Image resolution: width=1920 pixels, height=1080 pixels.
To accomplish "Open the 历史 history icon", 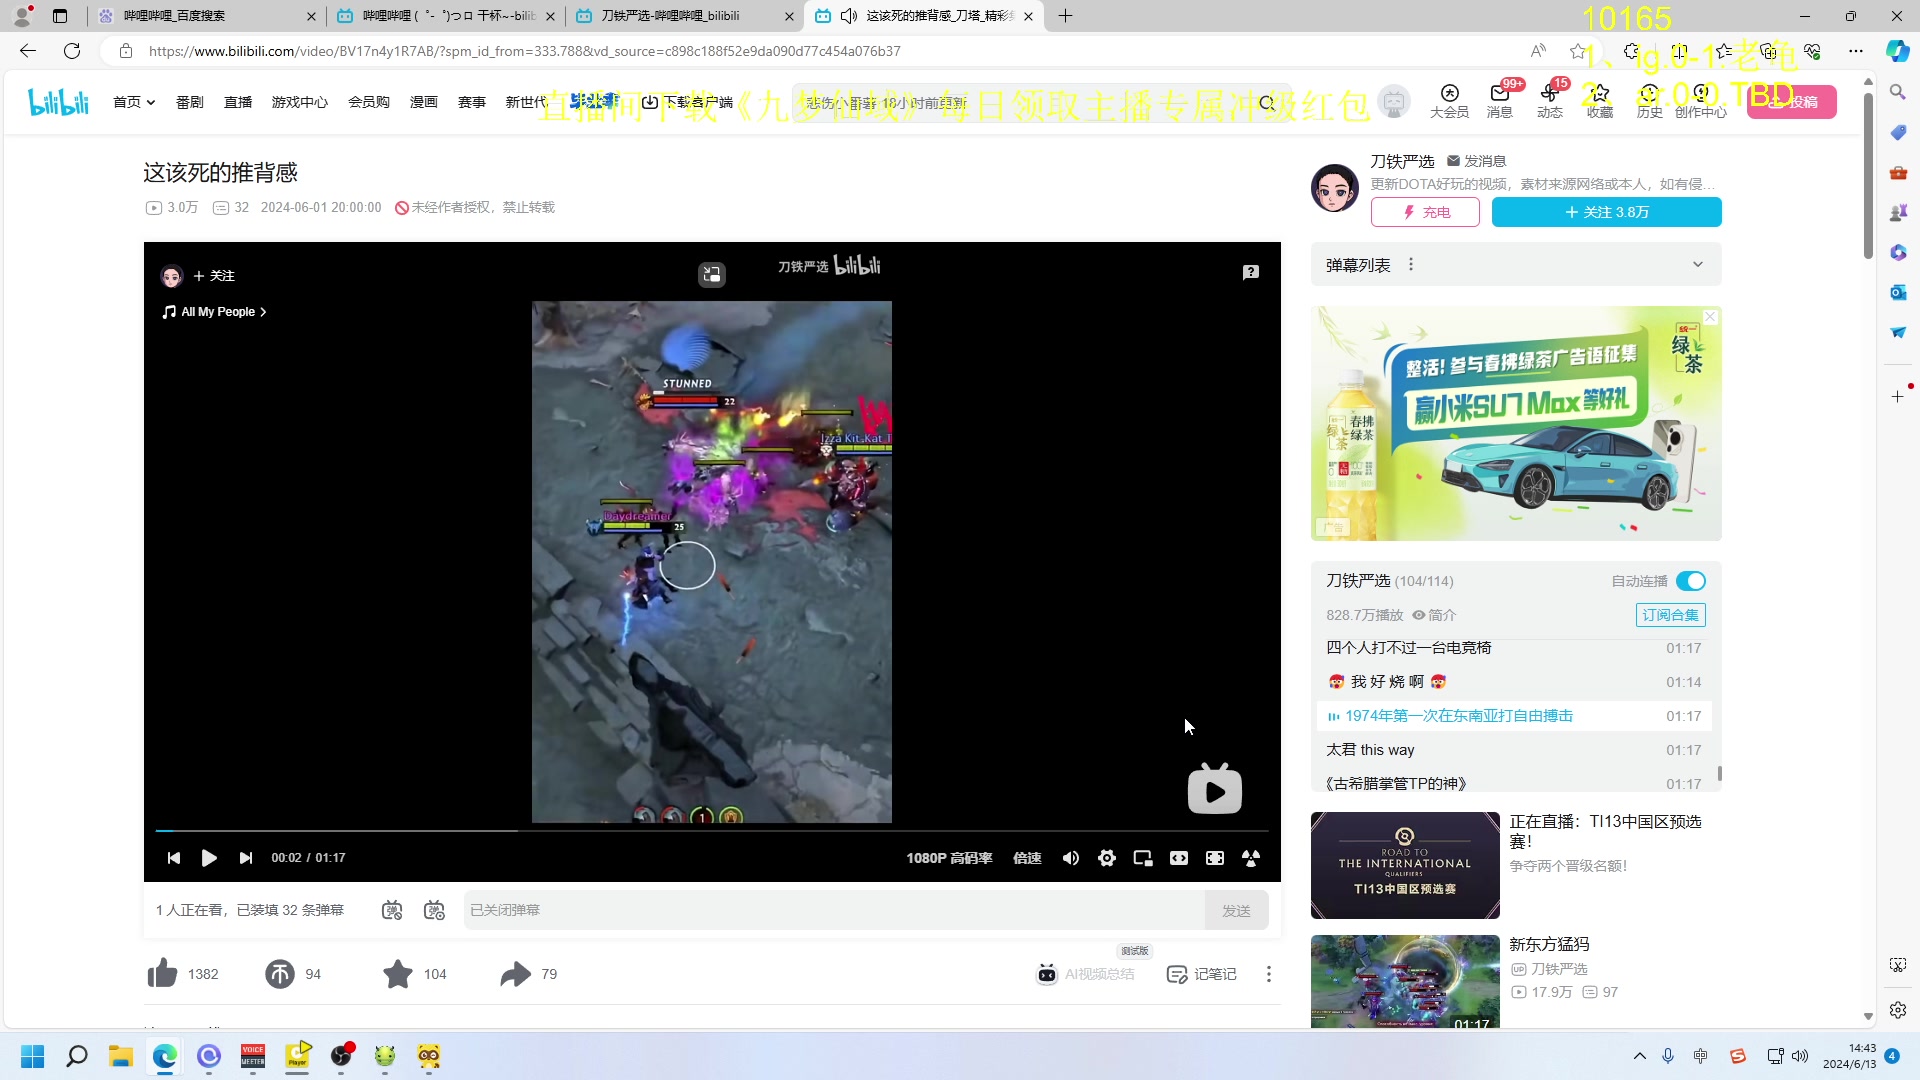I will pyautogui.click(x=1649, y=101).
